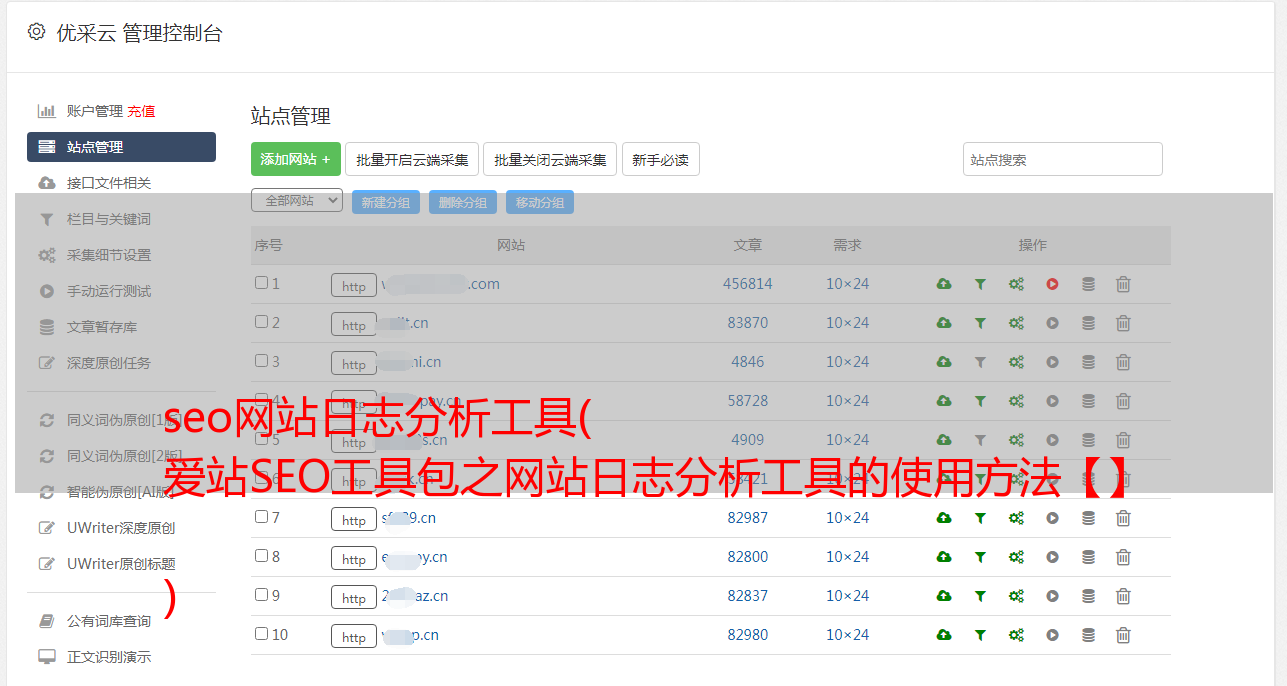Click the red 充值 link
Screen dimensions: 1287x686
(x=141, y=111)
